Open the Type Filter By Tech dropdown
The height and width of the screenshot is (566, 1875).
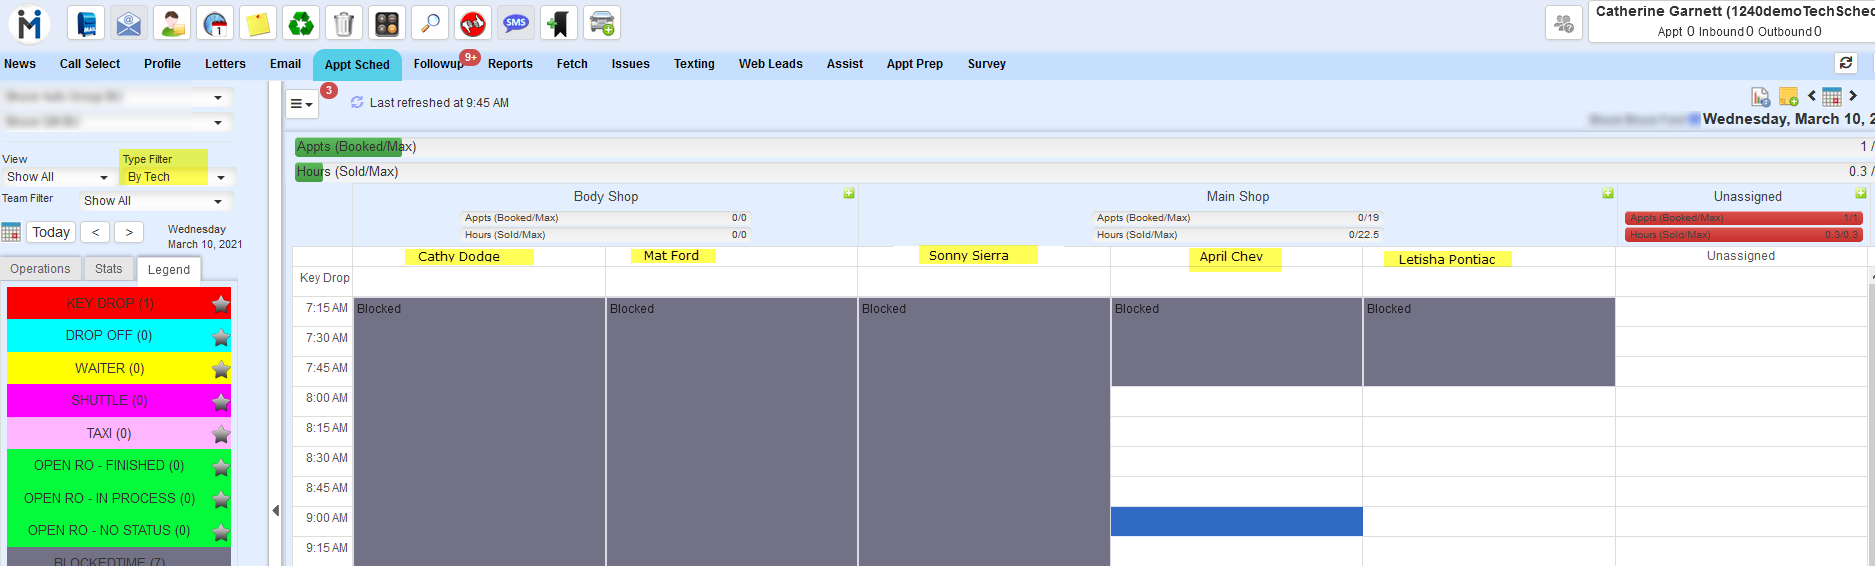click(x=177, y=177)
